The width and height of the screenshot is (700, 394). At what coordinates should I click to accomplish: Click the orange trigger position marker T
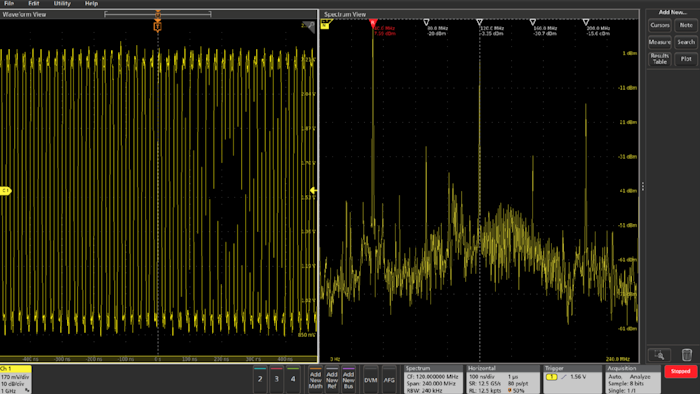pos(158,27)
